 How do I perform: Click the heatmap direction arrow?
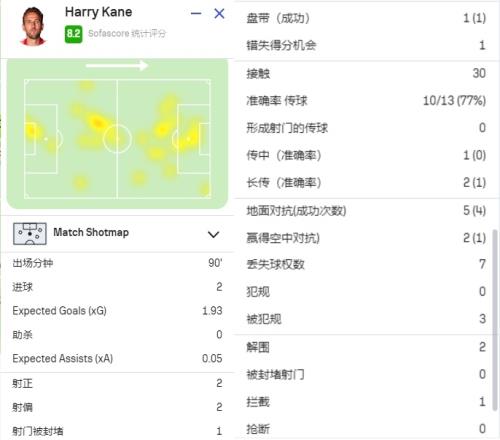coord(117,65)
